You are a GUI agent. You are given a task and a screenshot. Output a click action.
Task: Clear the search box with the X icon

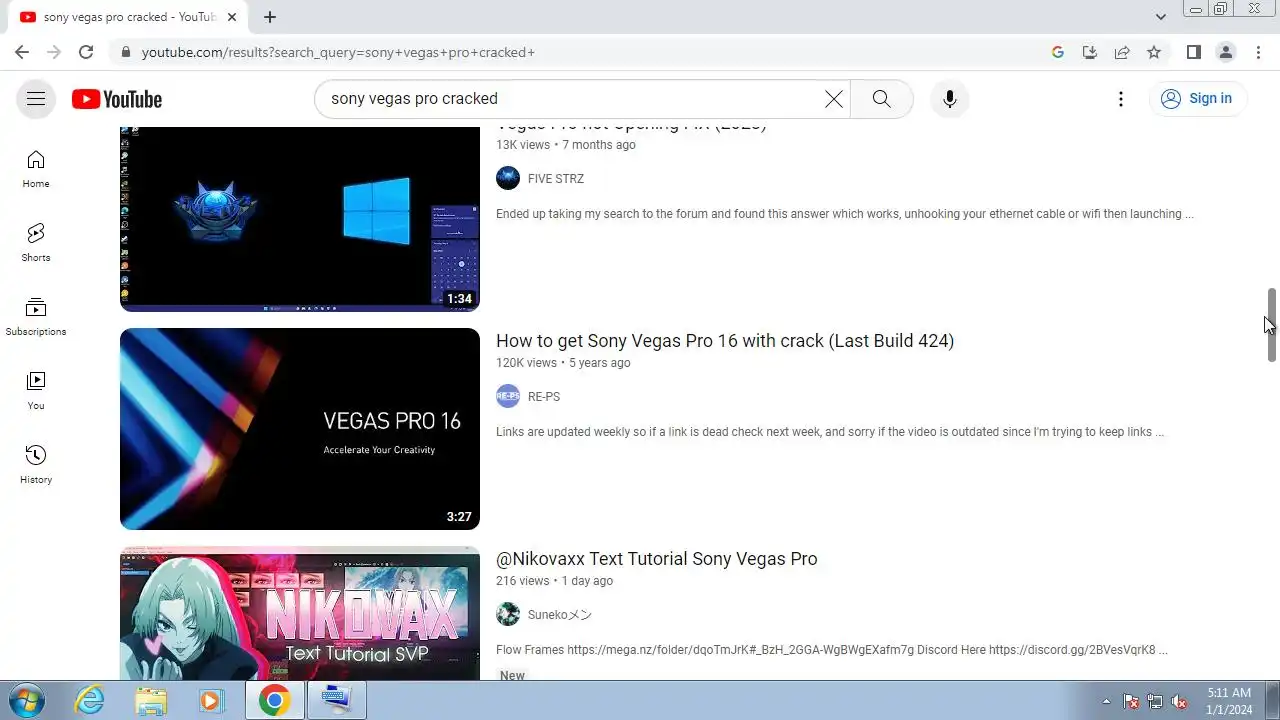834,99
